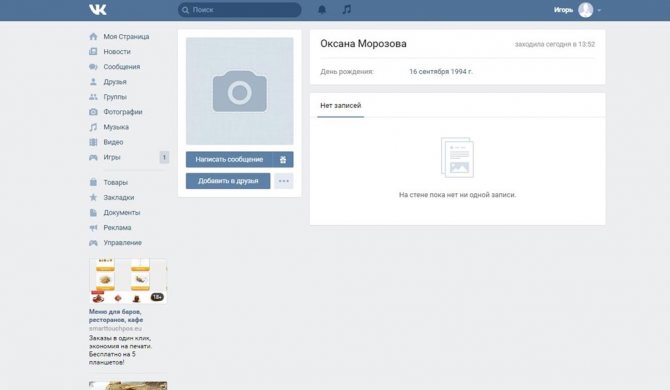Focus the Поиск search field
This screenshot has width=670, height=390.
tap(240, 10)
